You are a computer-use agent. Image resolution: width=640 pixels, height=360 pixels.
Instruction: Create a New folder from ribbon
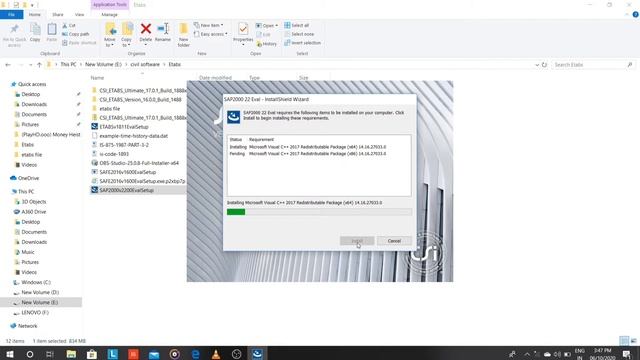(x=184, y=35)
